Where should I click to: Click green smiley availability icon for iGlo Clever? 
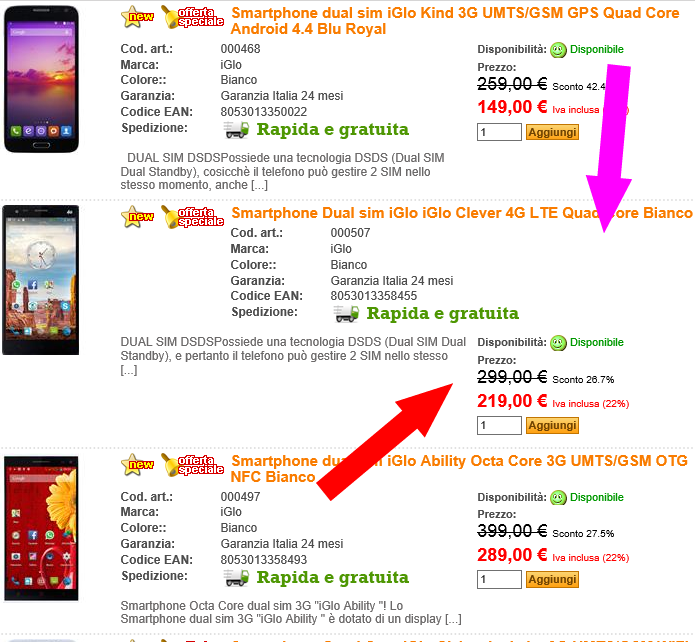pos(558,343)
